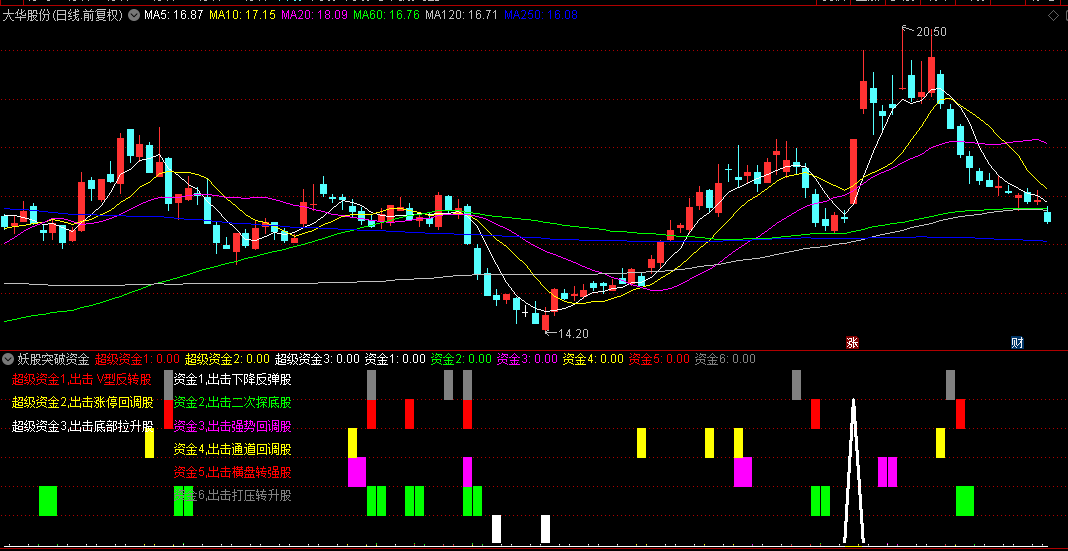Click label 资金5,出击横盘转强股
This screenshot has width=1068, height=551.
tap(232, 472)
